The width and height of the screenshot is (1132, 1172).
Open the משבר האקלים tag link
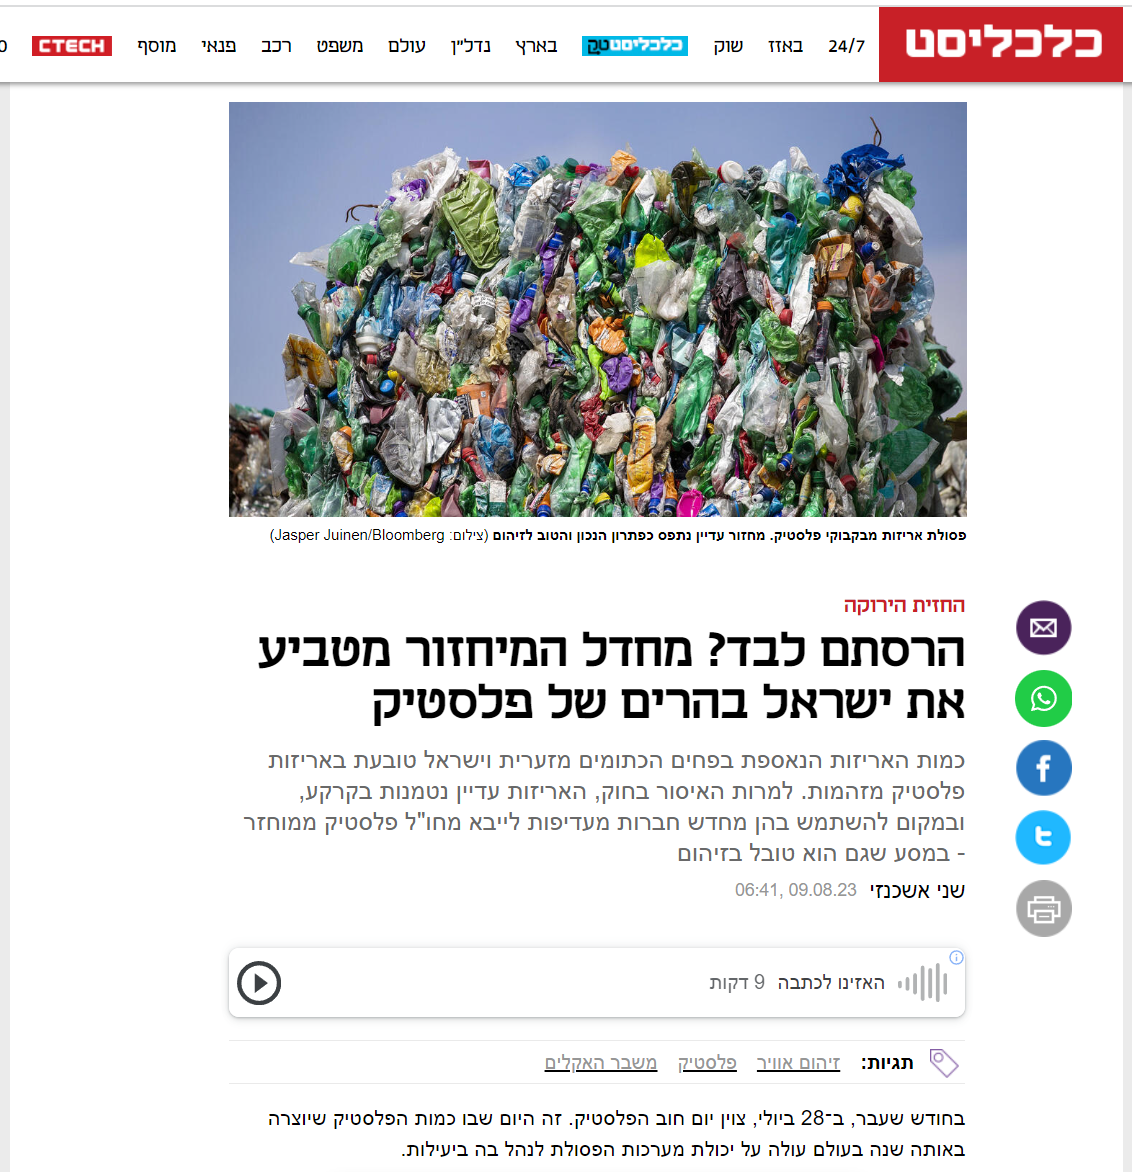[600, 1063]
